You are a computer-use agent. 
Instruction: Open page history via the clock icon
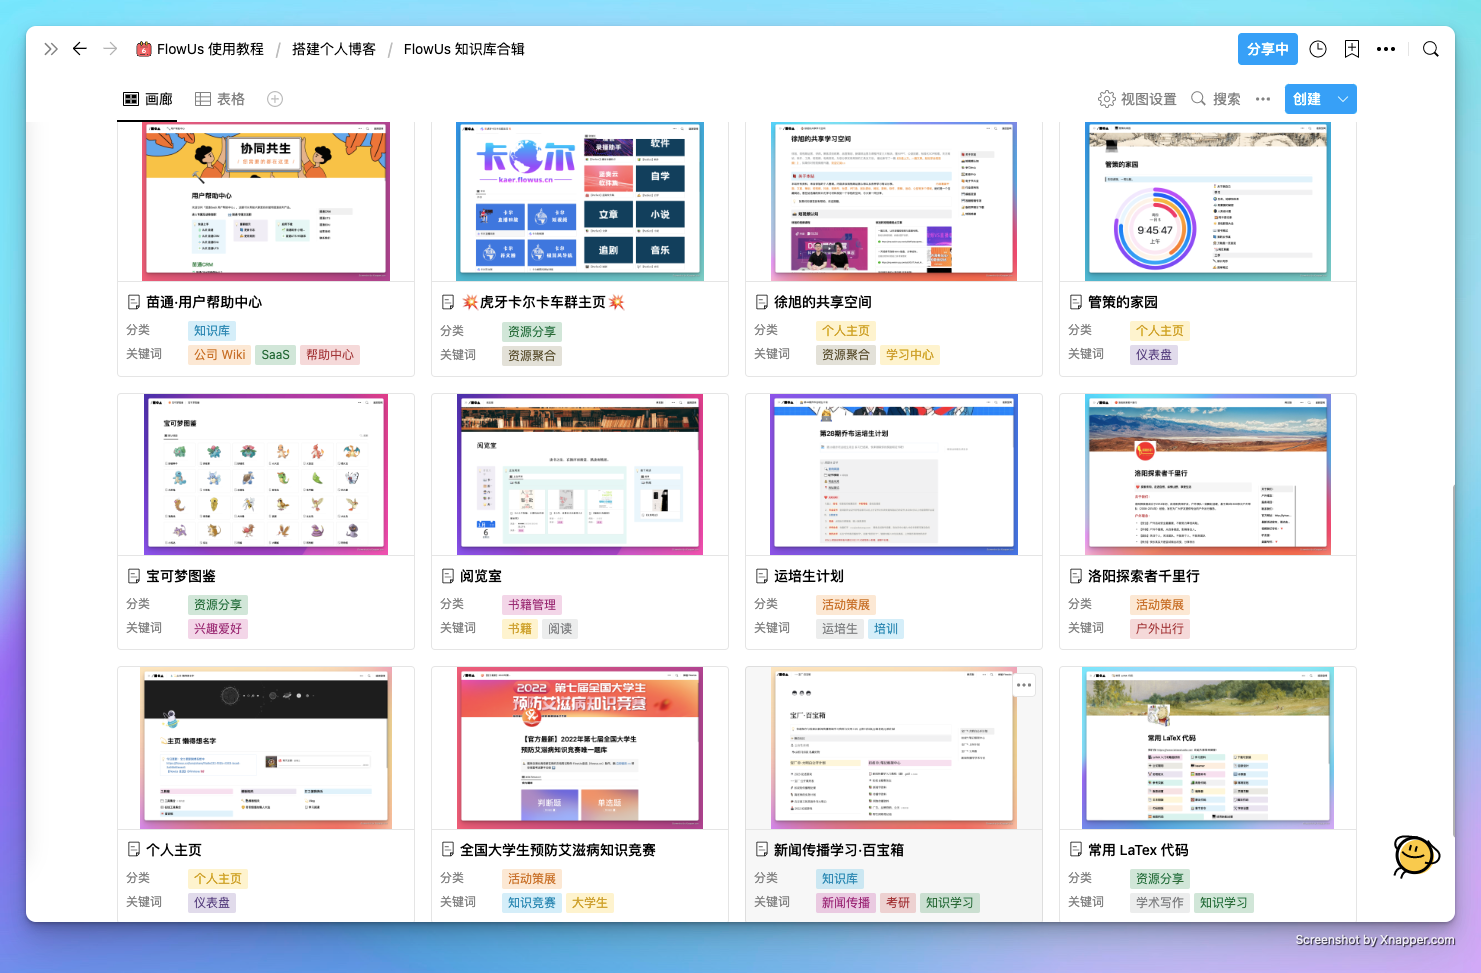(1318, 48)
